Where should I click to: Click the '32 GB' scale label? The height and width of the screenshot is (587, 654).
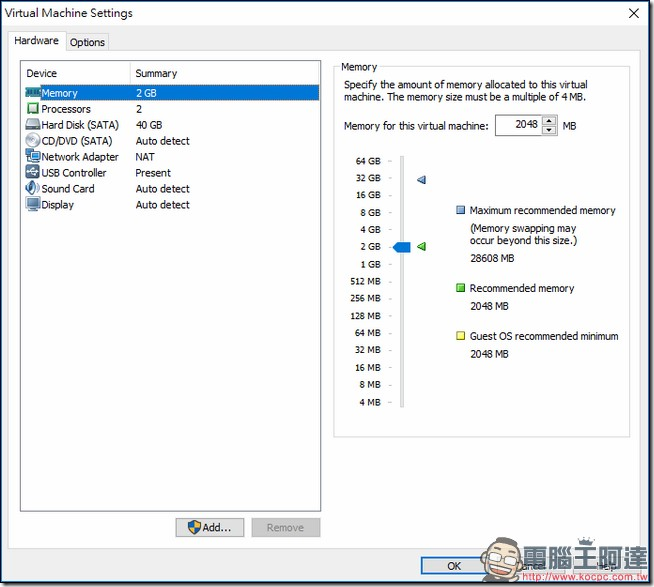[x=368, y=178]
